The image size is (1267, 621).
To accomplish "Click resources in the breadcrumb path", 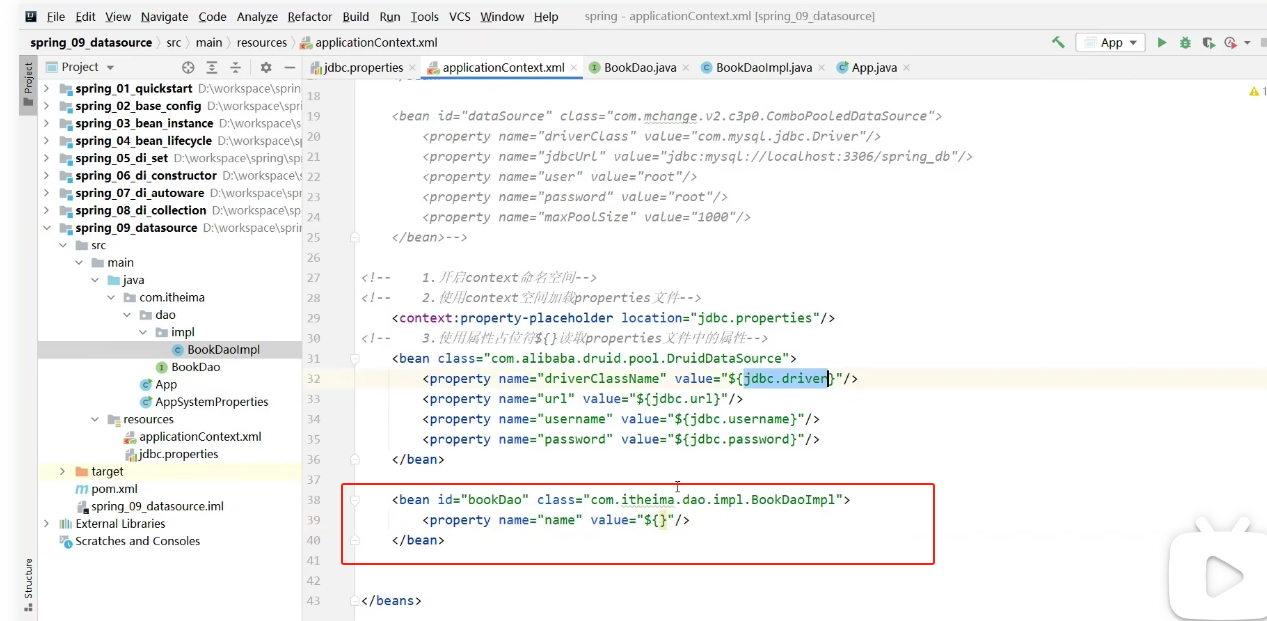I will [x=262, y=43].
